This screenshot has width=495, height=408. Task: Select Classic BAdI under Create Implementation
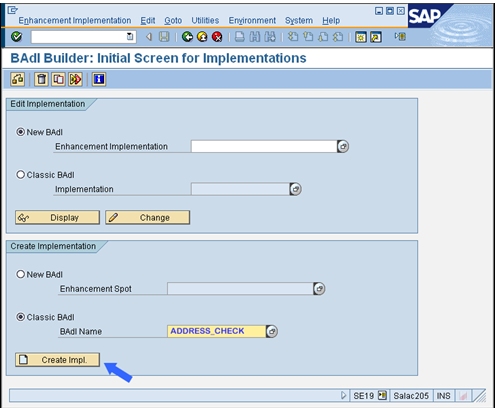(x=20, y=317)
